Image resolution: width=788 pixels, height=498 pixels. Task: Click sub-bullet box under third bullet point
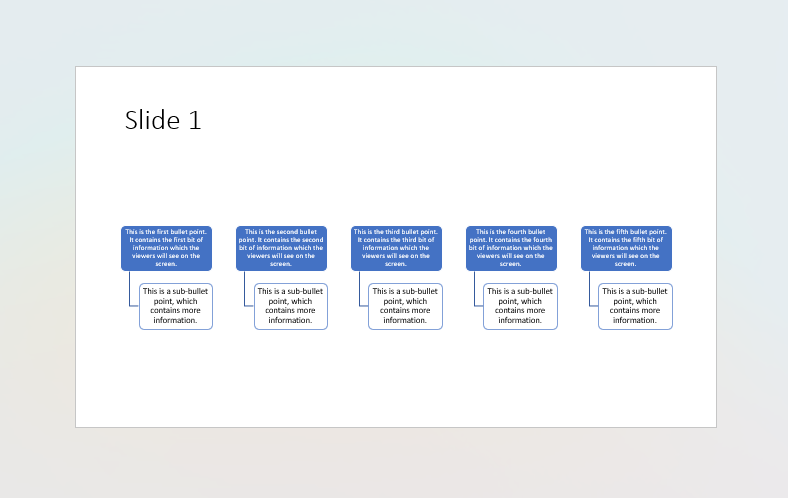coord(406,307)
